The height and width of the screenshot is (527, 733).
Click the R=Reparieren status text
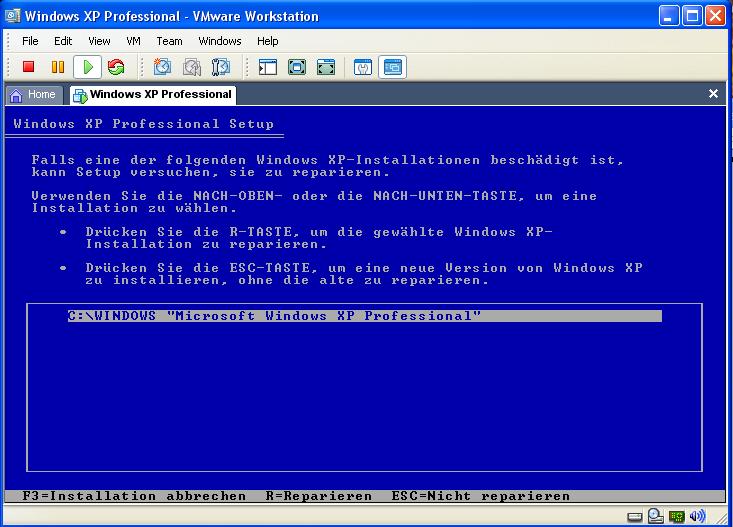(x=319, y=496)
